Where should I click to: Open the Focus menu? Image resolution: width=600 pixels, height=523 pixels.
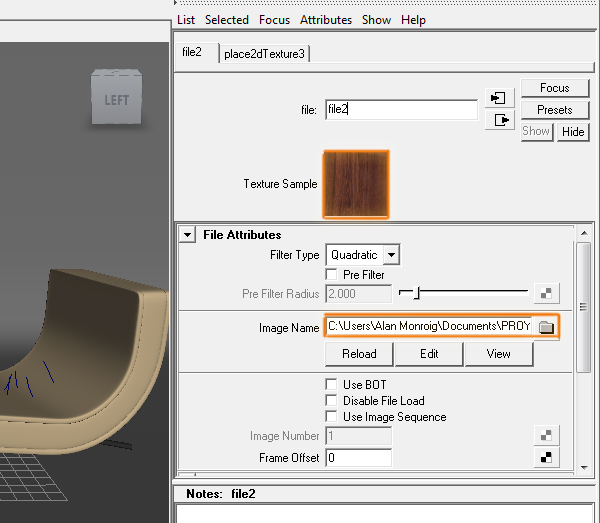[x=274, y=20]
